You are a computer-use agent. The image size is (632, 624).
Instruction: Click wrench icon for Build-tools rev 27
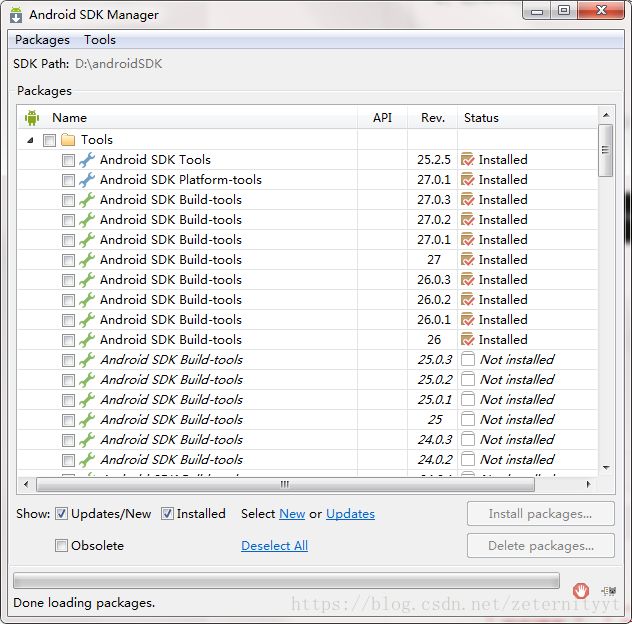pos(87,260)
